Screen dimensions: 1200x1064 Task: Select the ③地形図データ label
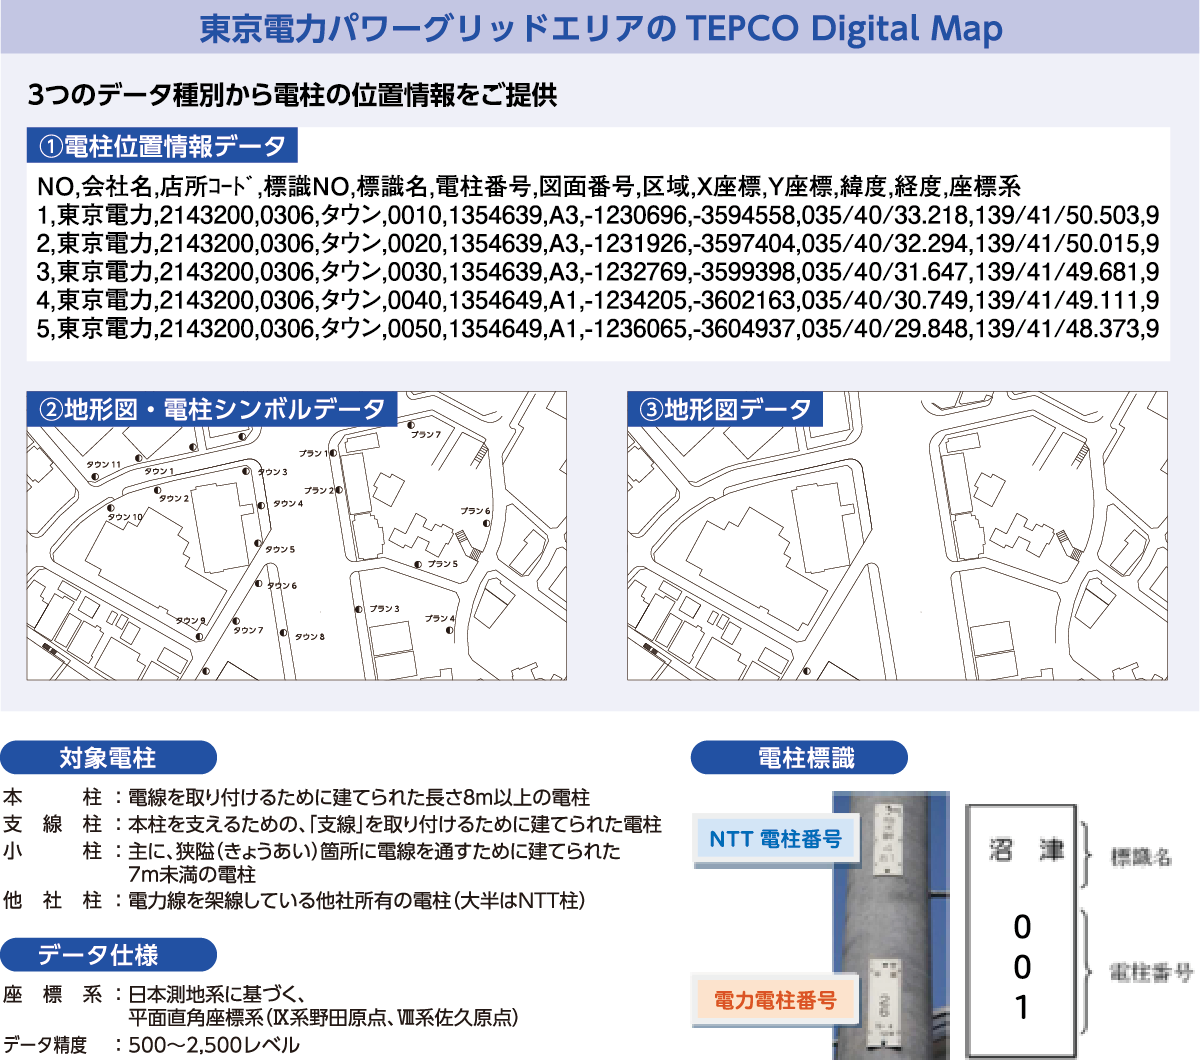pyautogui.click(x=725, y=409)
